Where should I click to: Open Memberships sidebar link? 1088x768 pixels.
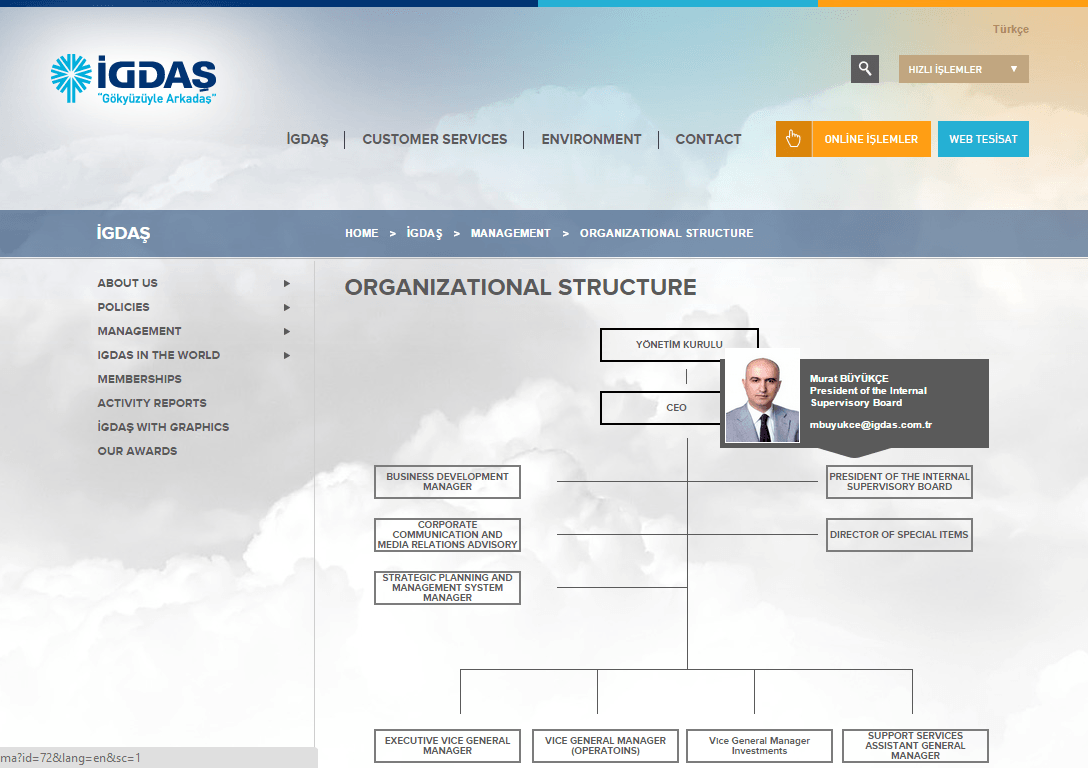coord(139,379)
